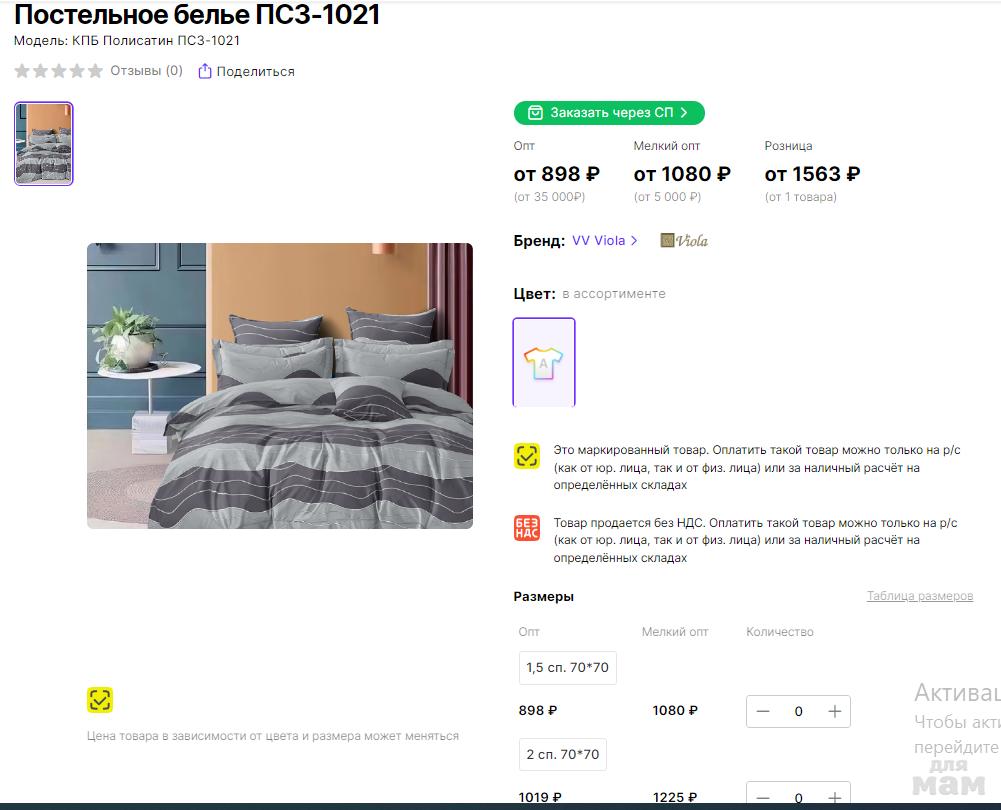
Task: Click the yellow marking badge below the product photo
Action: click(100, 700)
